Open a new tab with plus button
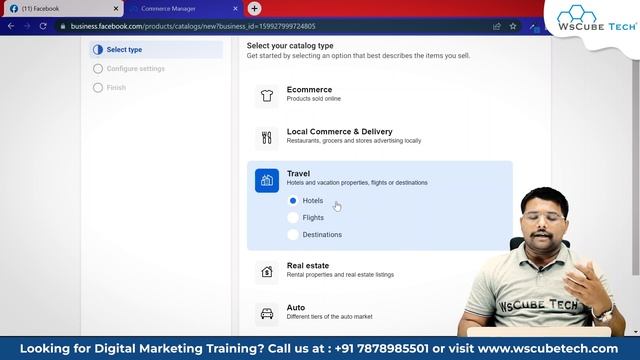The width and height of the screenshot is (640, 360). (254, 8)
